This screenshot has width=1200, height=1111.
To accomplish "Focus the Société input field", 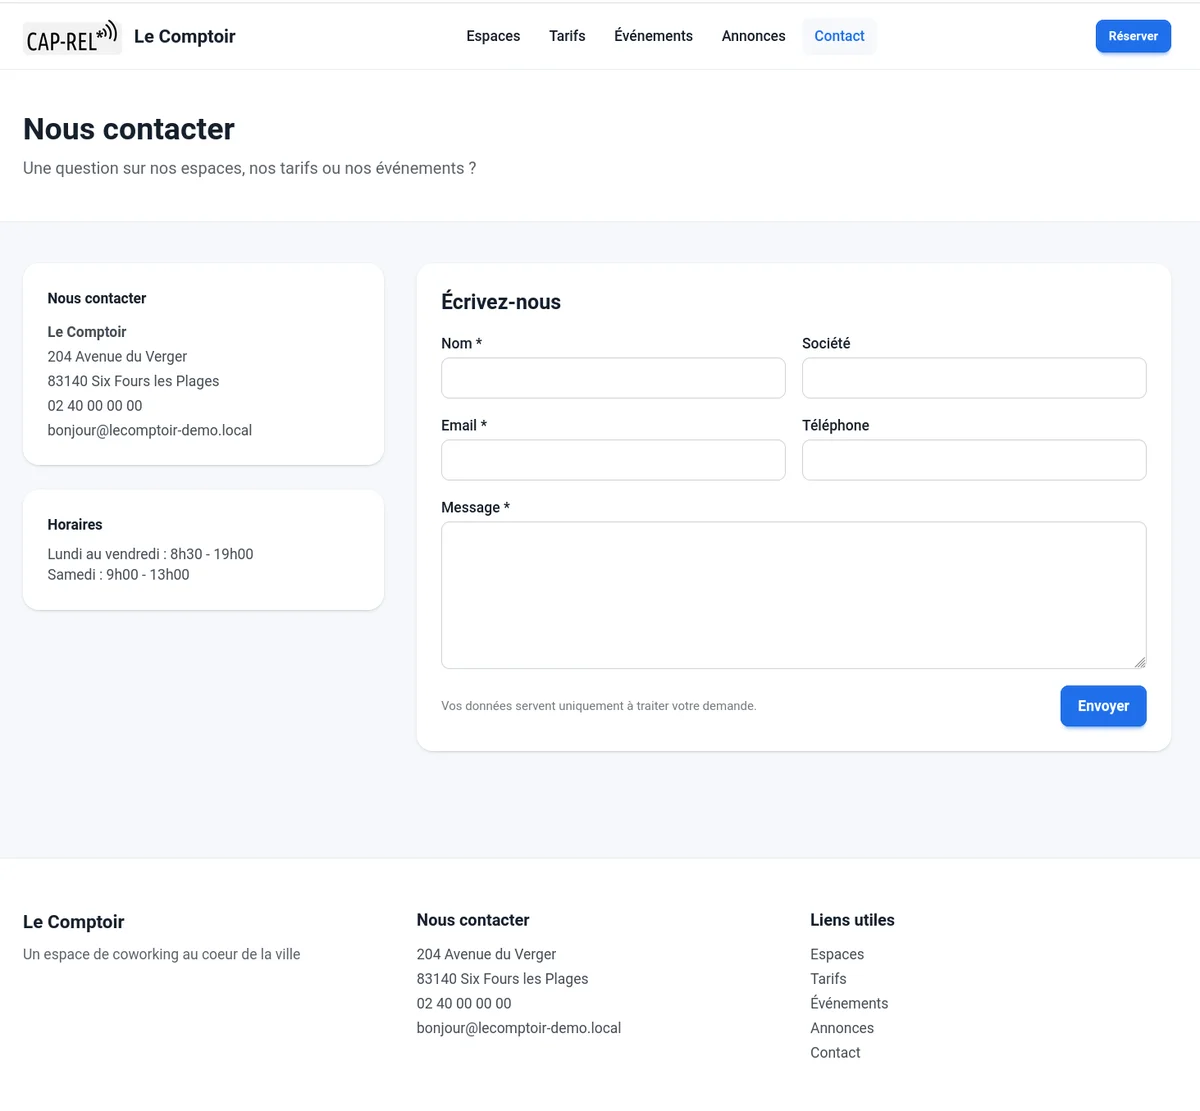I will click(x=974, y=378).
